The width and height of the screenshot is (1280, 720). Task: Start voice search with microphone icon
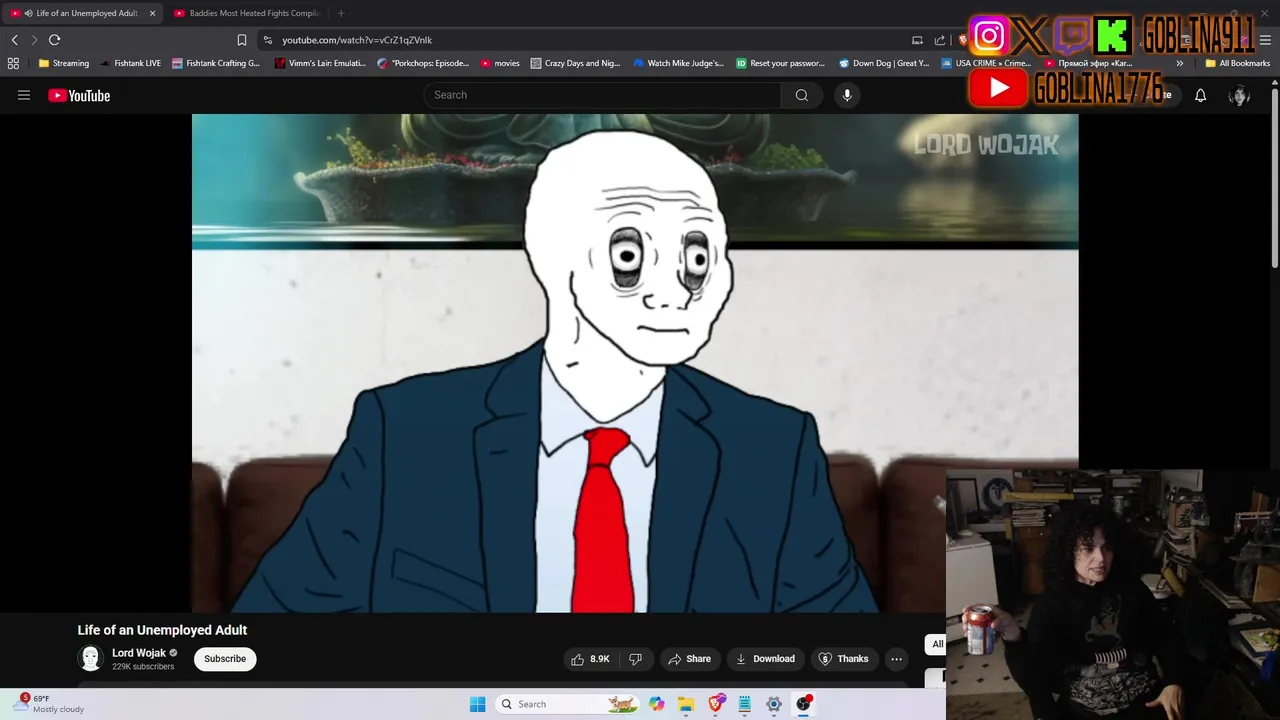click(847, 95)
